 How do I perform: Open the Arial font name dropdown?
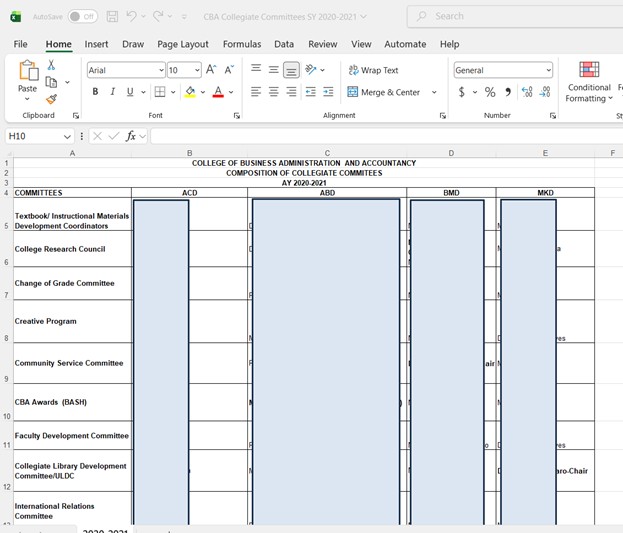point(160,70)
